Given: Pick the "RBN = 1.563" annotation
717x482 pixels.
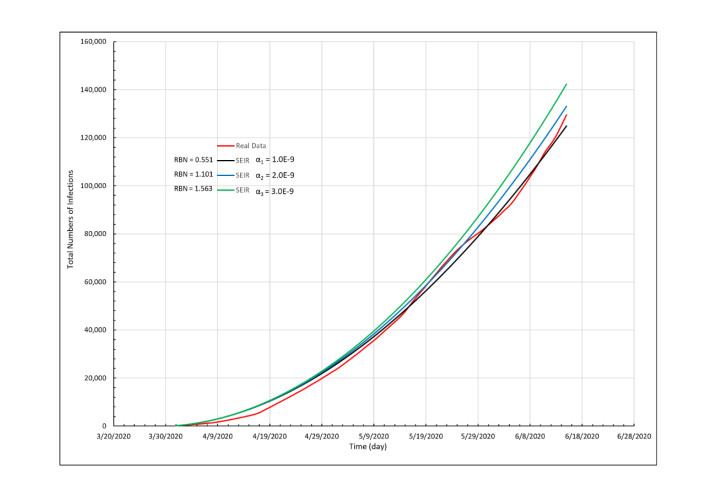Looking at the screenshot, I should point(193,188).
